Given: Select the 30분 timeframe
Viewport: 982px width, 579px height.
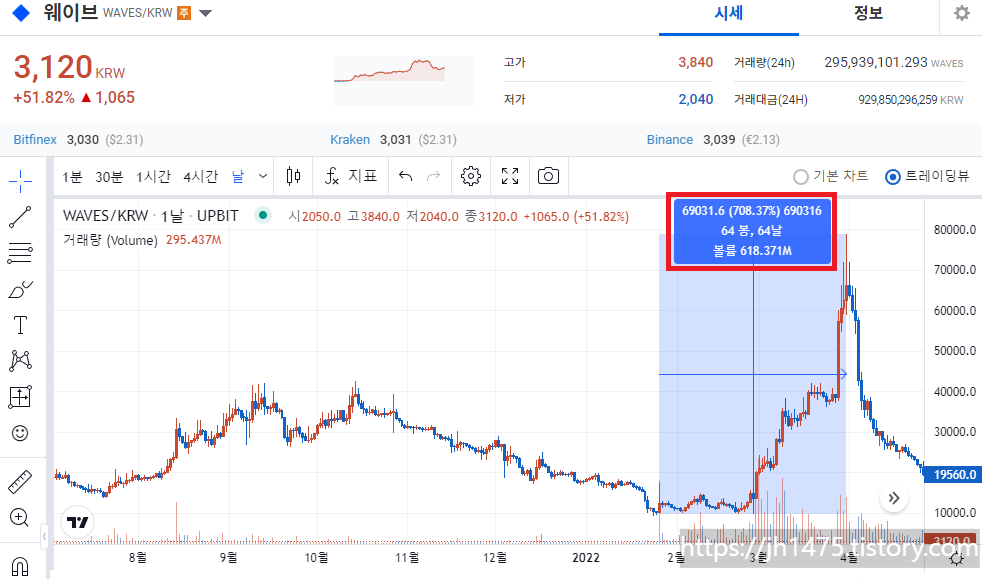Looking at the screenshot, I should click(x=109, y=177).
